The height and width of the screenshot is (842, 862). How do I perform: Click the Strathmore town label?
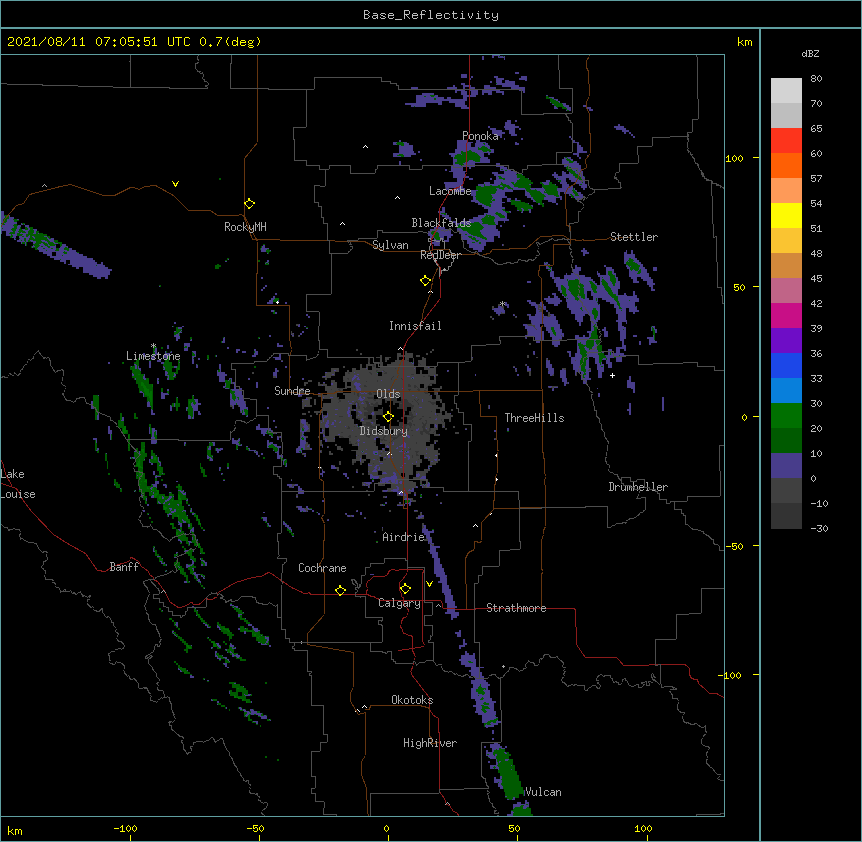pyautogui.click(x=516, y=608)
